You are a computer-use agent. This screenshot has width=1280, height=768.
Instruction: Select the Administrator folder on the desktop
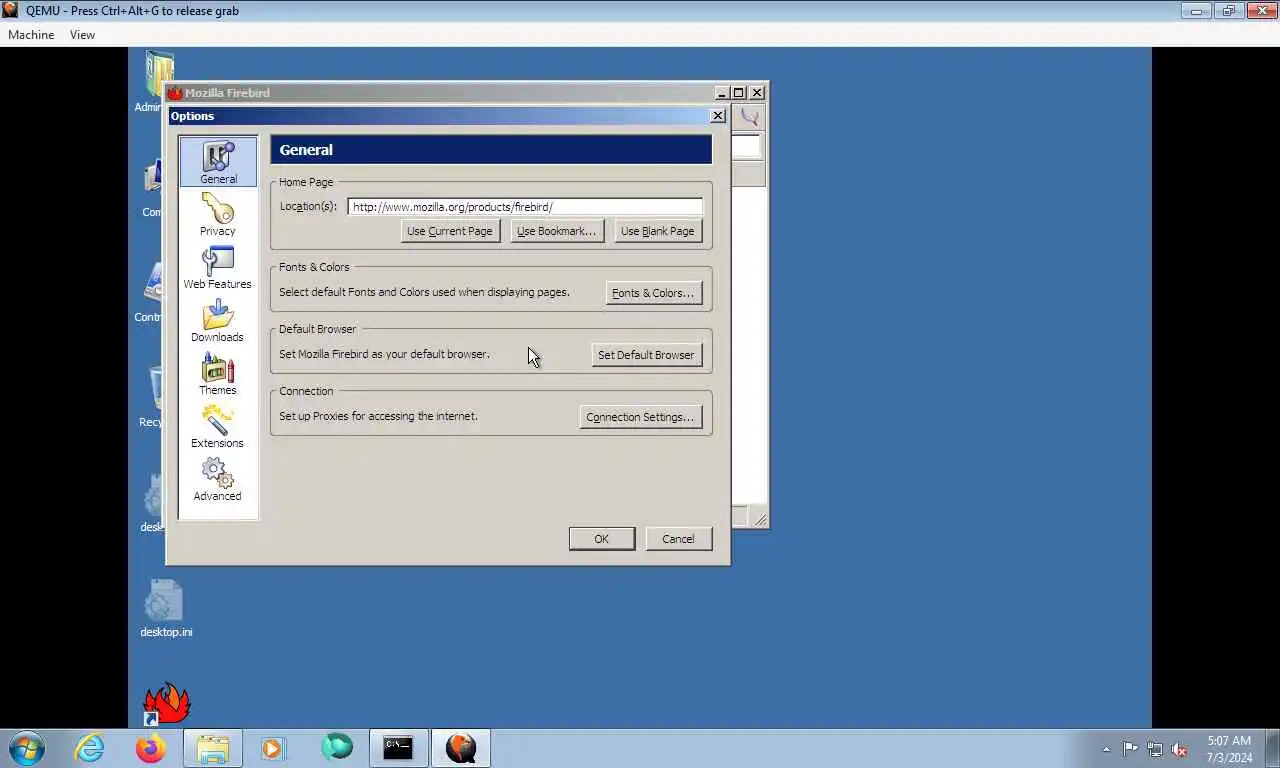pyautogui.click(x=155, y=82)
